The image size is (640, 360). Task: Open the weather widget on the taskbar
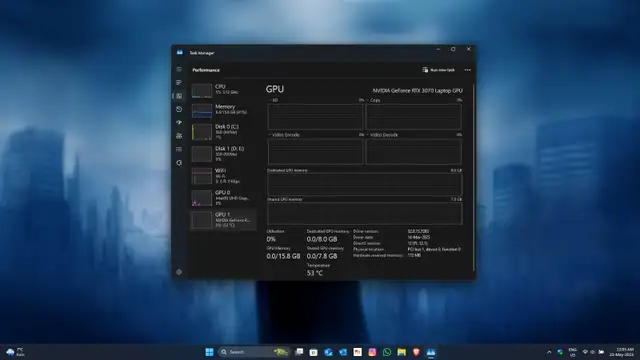(16, 352)
